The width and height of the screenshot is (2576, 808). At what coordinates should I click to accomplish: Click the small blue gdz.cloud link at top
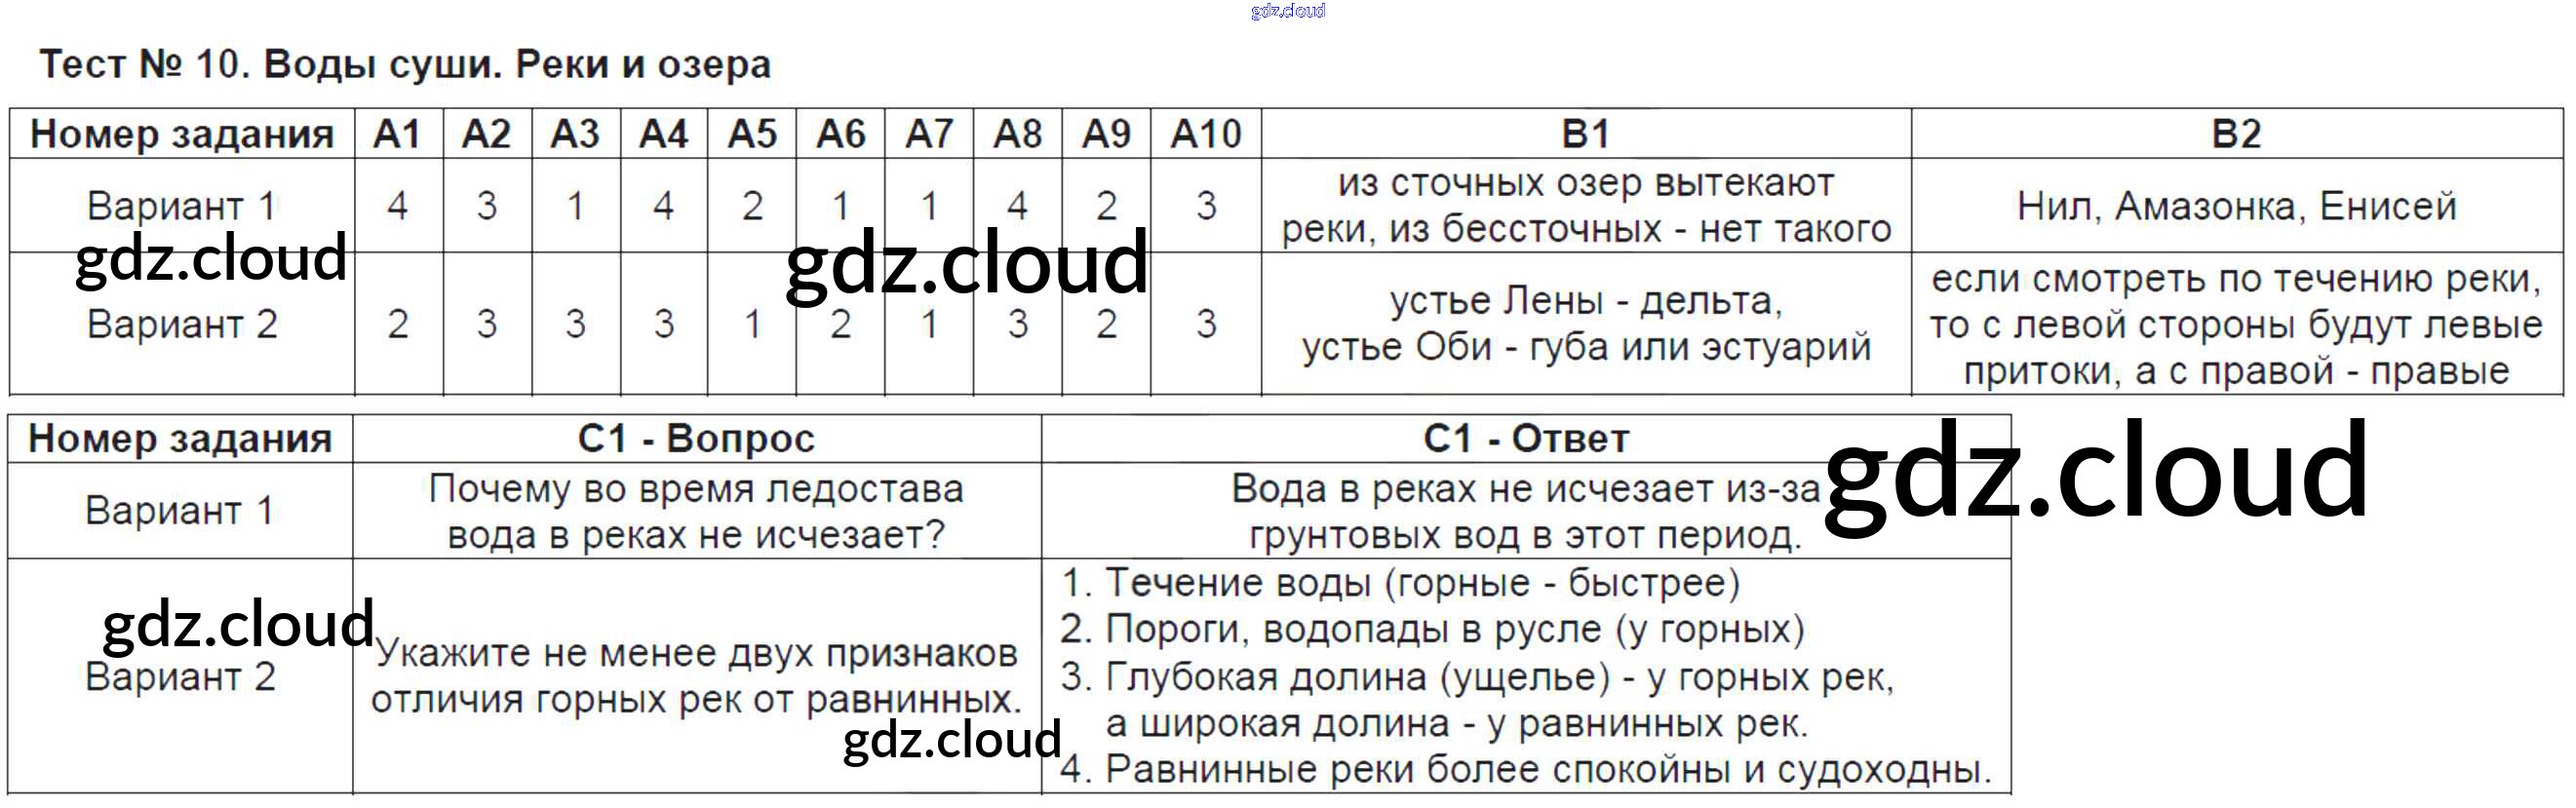click(x=1287, y=11)
